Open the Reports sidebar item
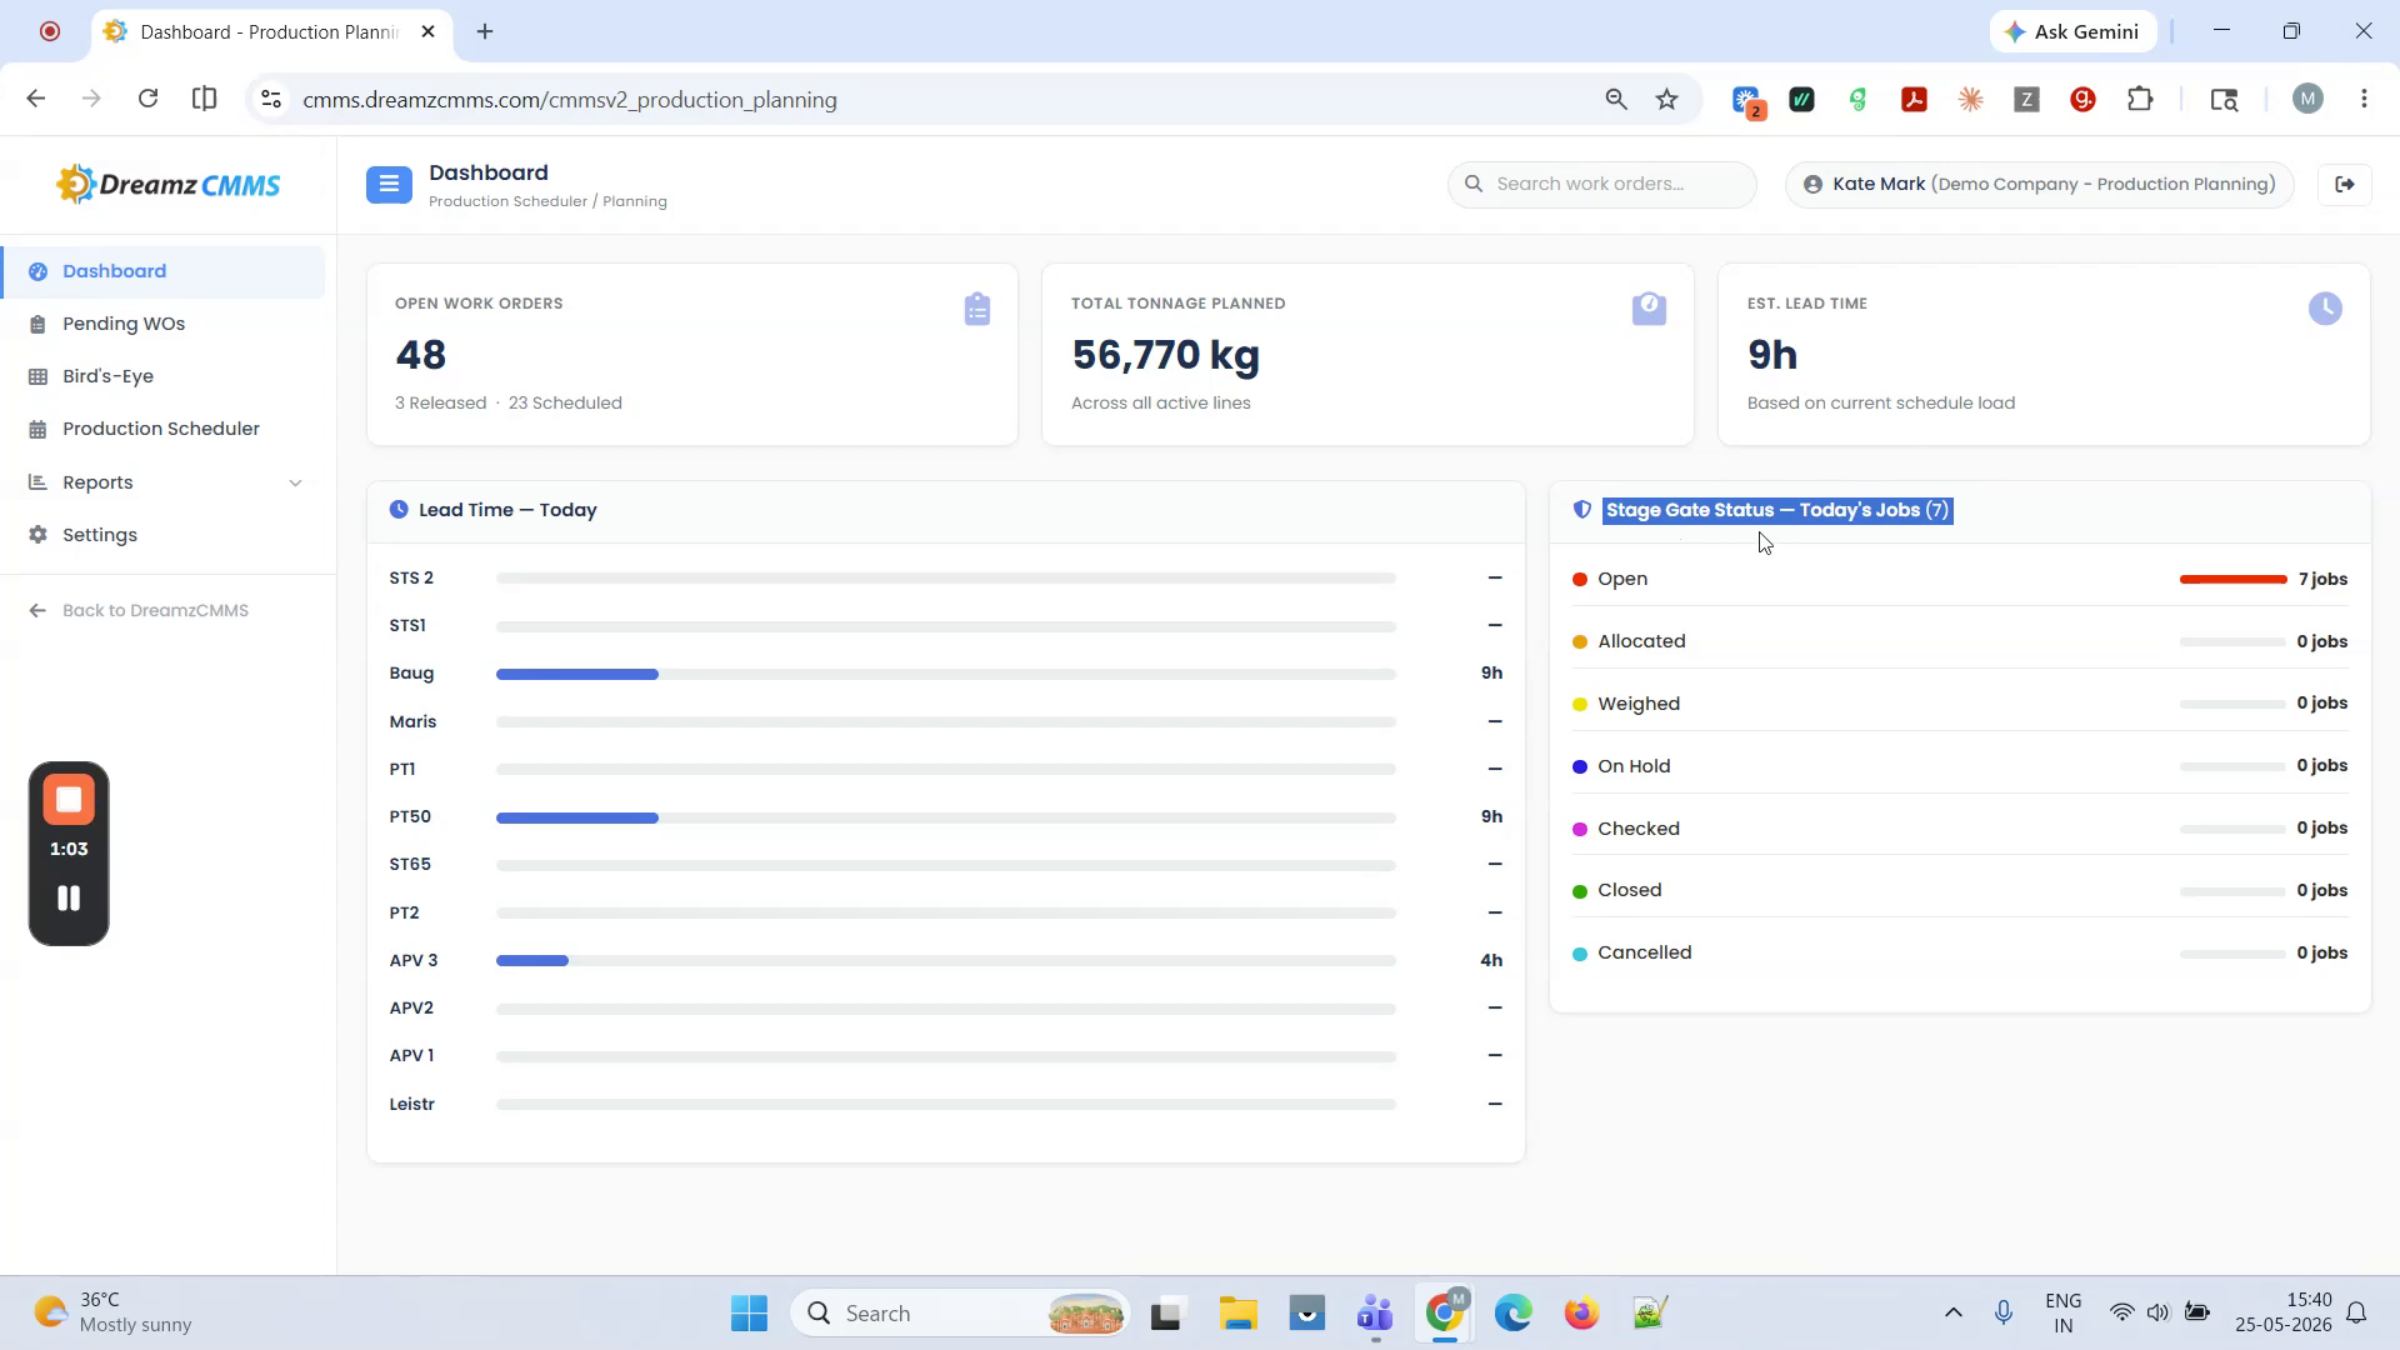Viewport: 2400px width, 1350px height. [x=164, y=482]
